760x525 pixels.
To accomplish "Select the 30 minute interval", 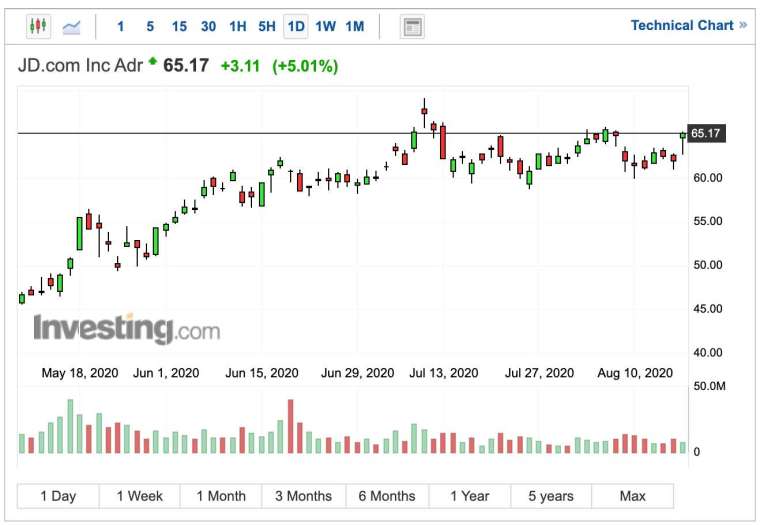I will click(x=208, y=26).
